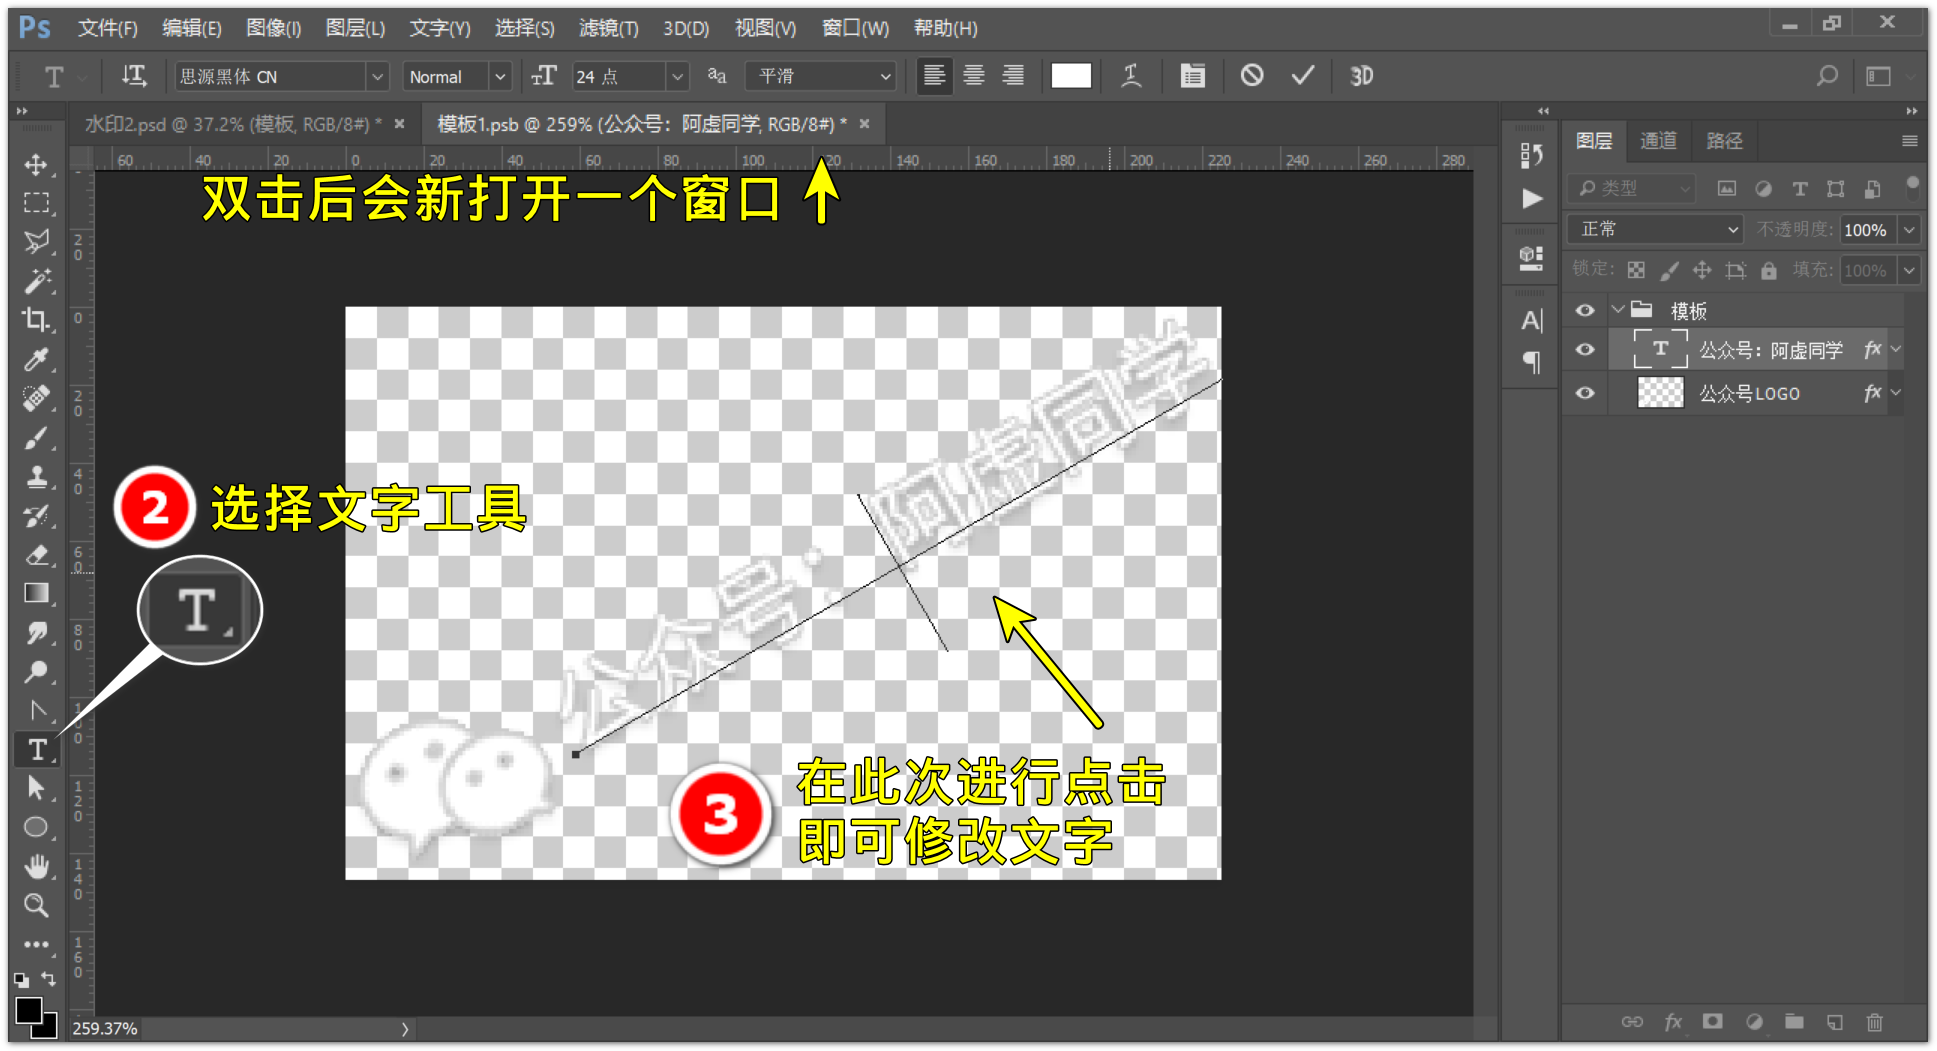Select the Healing Brush tool

[x=37, y=398]
